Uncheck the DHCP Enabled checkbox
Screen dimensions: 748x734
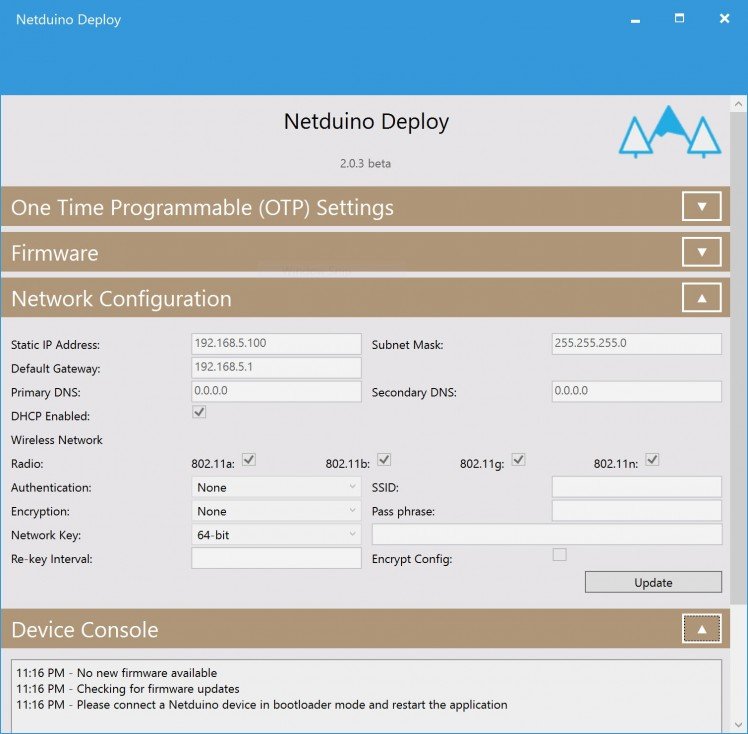pyautogui.click(x=199, y=412)
